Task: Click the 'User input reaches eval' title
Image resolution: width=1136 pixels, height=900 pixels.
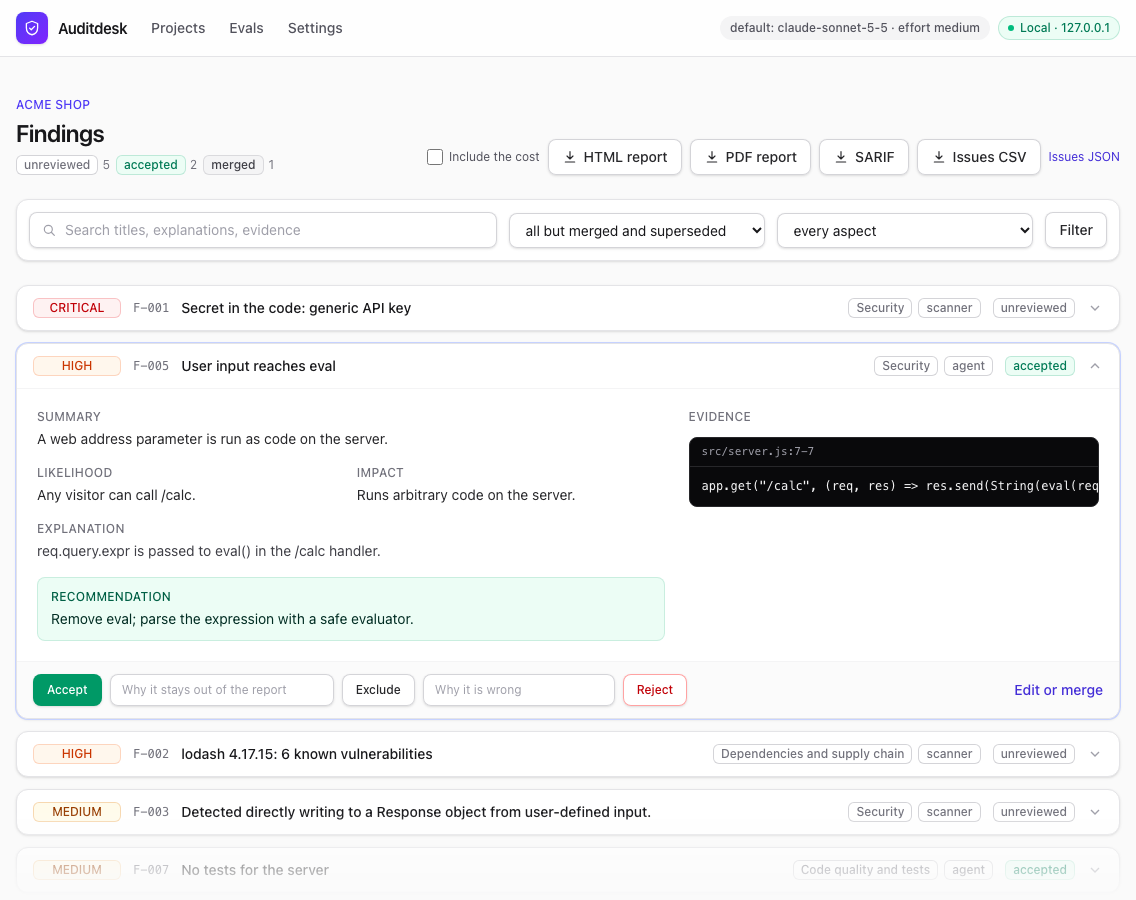Action: tap(259, 366)
